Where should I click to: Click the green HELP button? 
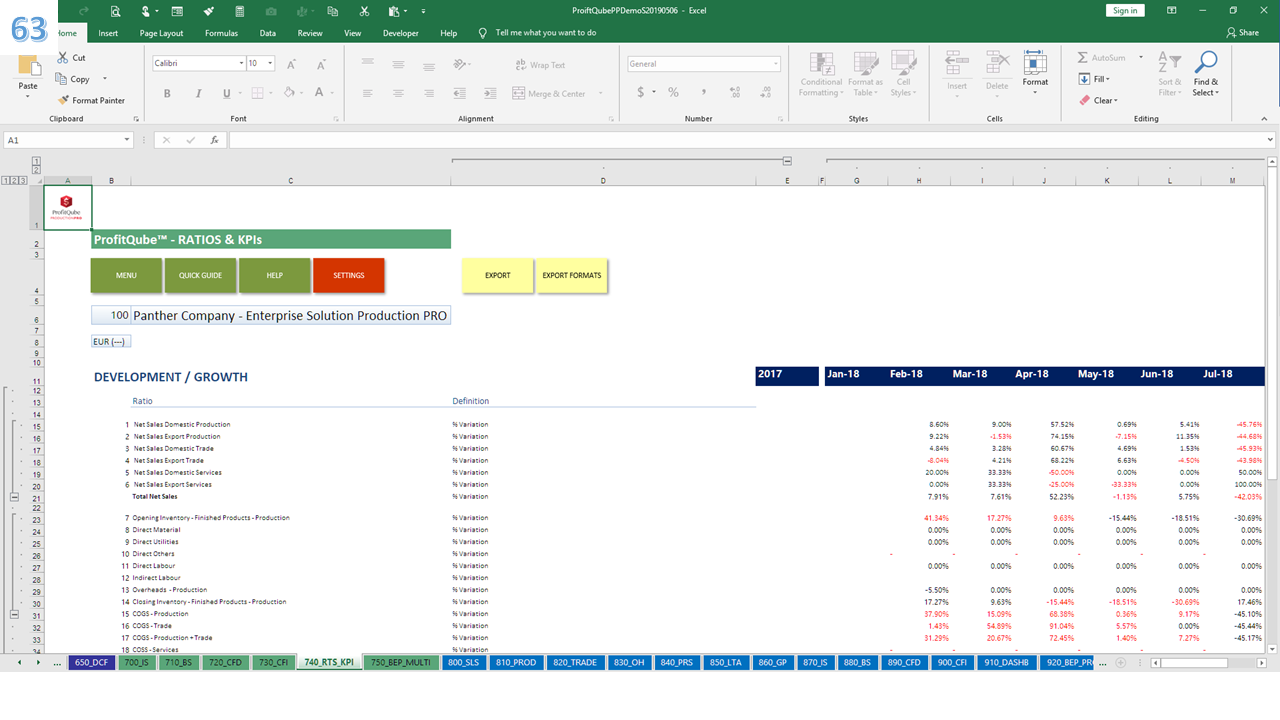[274, 275]
